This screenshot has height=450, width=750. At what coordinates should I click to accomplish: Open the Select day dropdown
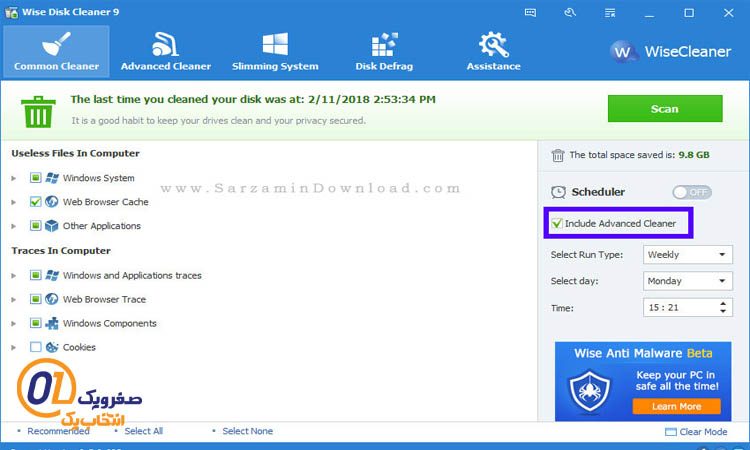pyautogui.click(x=687, y=281)
